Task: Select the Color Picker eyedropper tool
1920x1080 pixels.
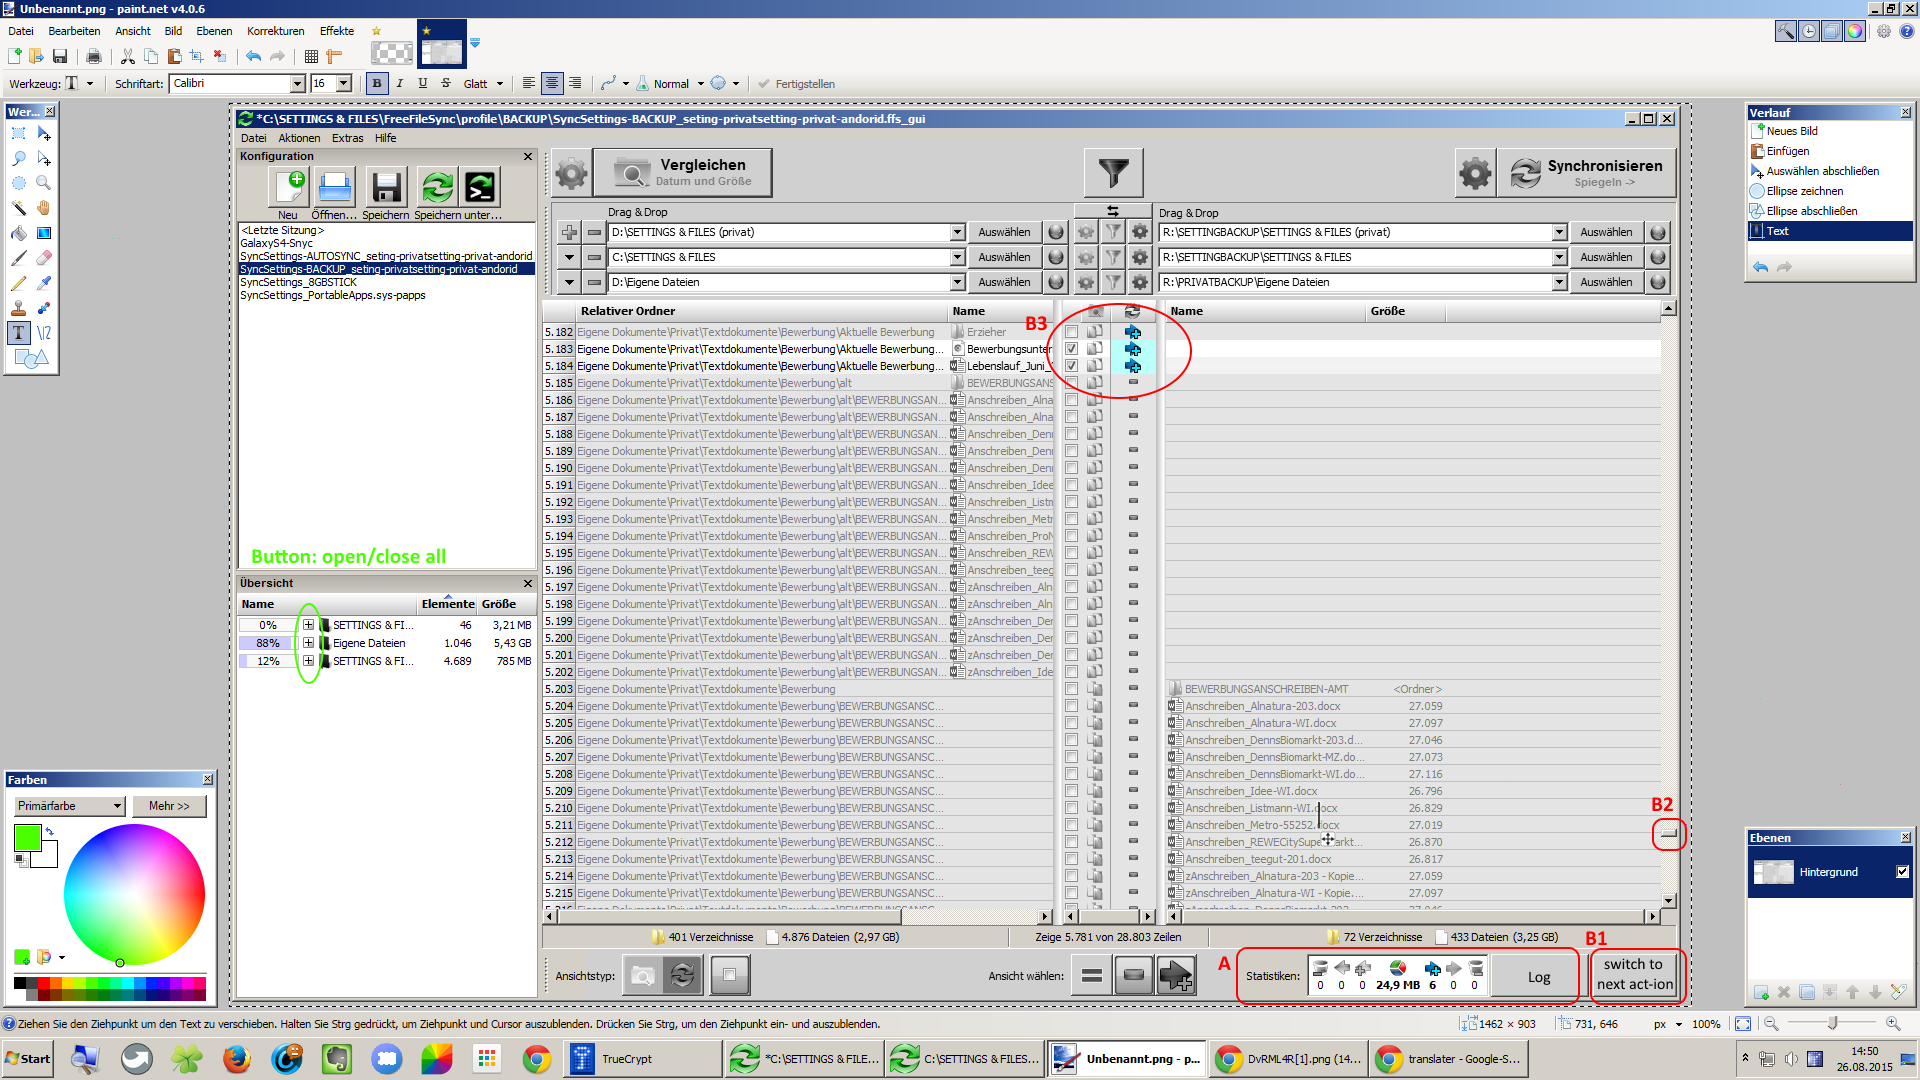Action: (x=44, y=283)
